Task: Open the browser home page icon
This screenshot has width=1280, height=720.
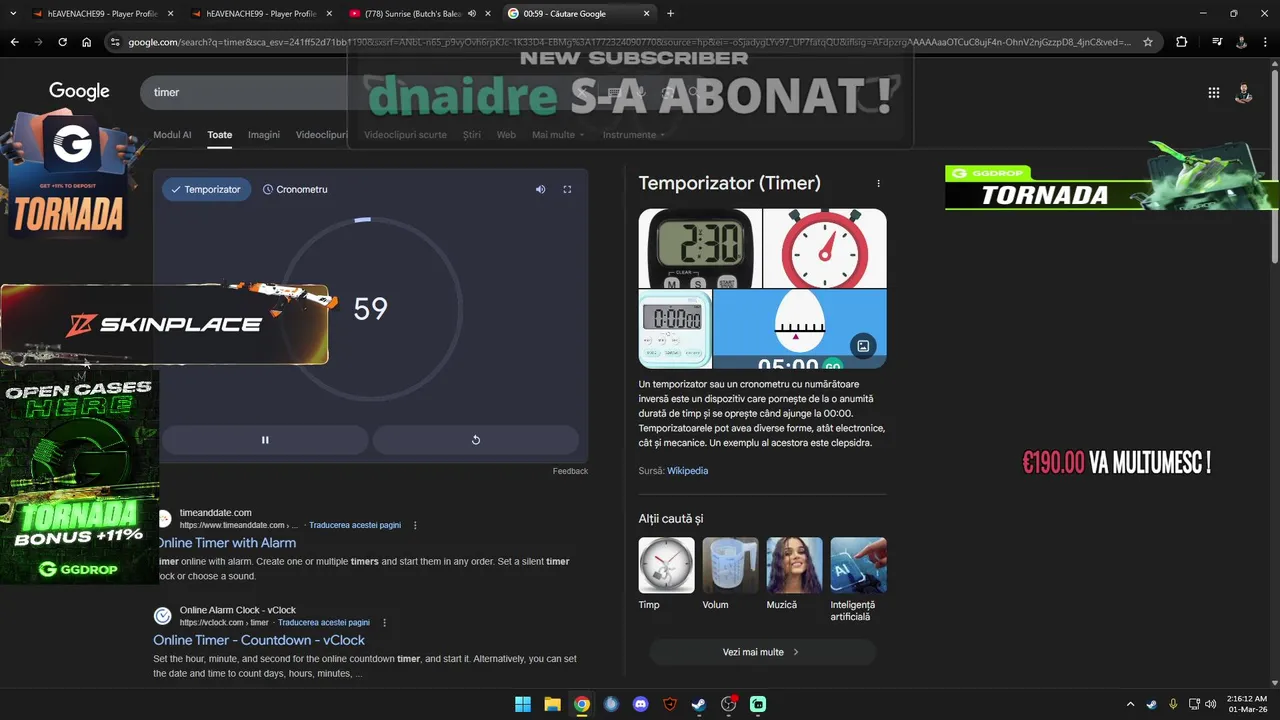Action: (x=87, y=42)
